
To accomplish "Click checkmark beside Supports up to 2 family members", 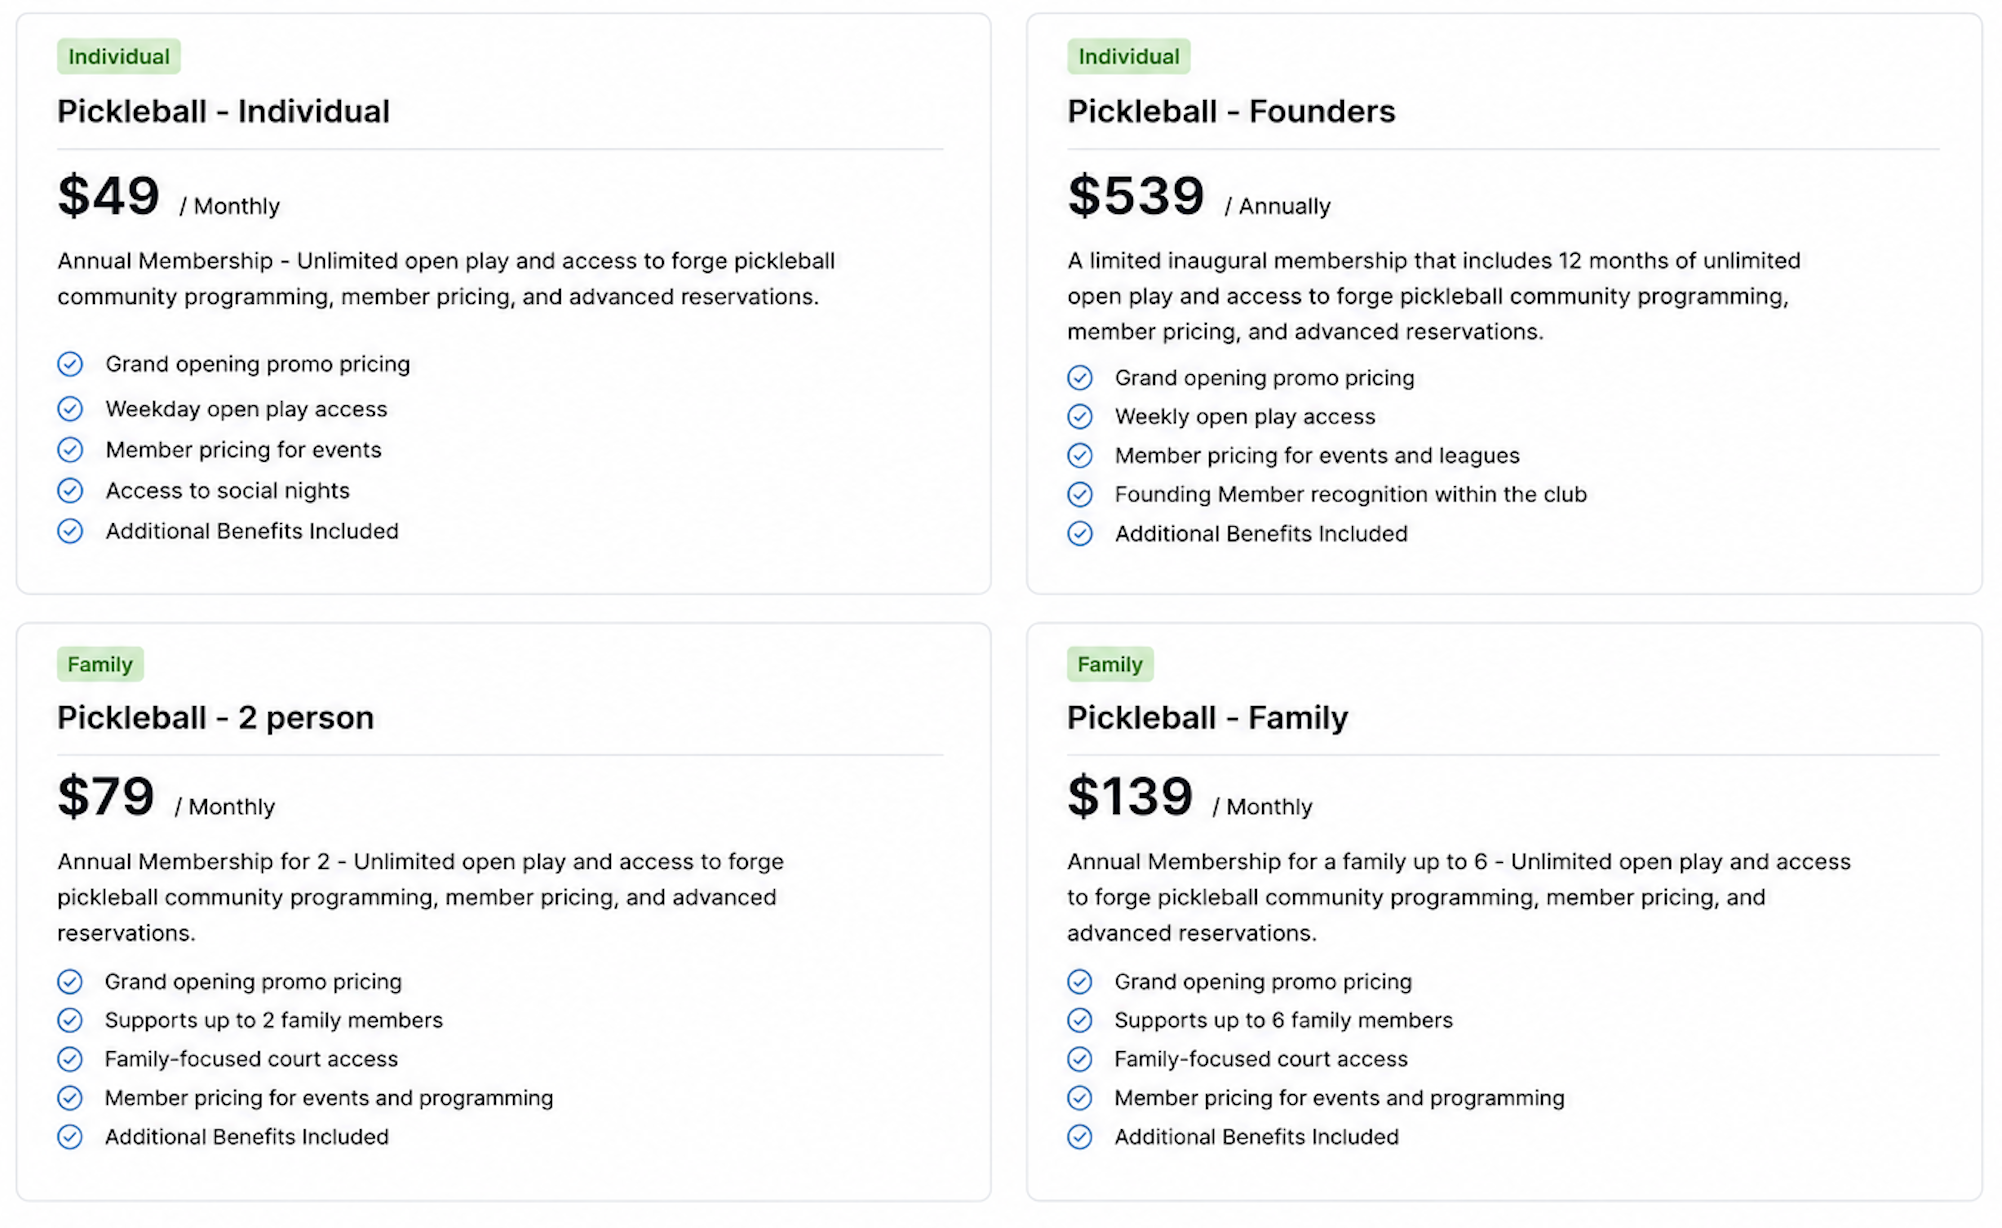I will [70, 1020].
